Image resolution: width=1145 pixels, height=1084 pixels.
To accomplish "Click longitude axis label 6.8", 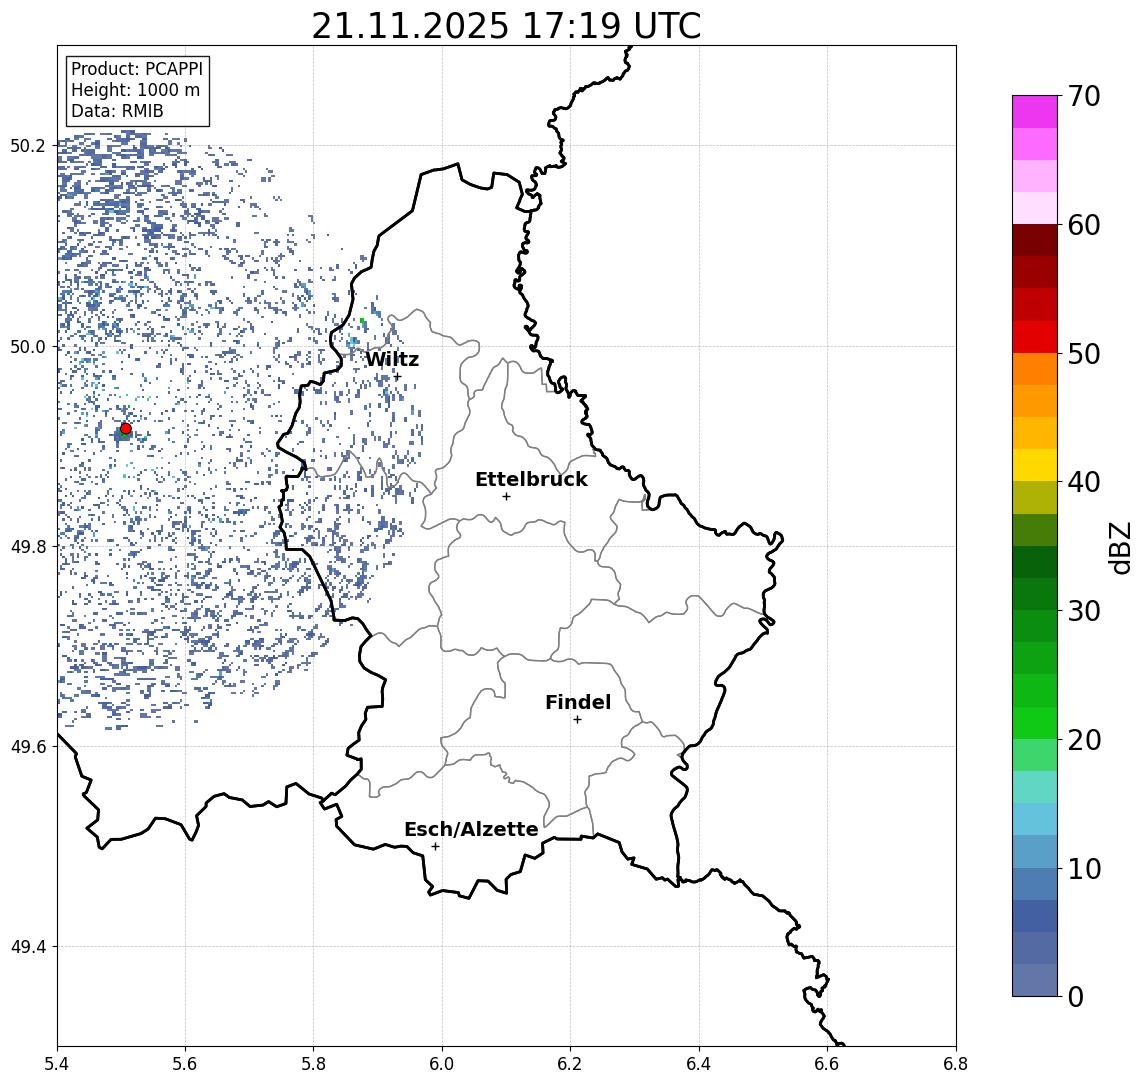I will tap(956, 1064).
